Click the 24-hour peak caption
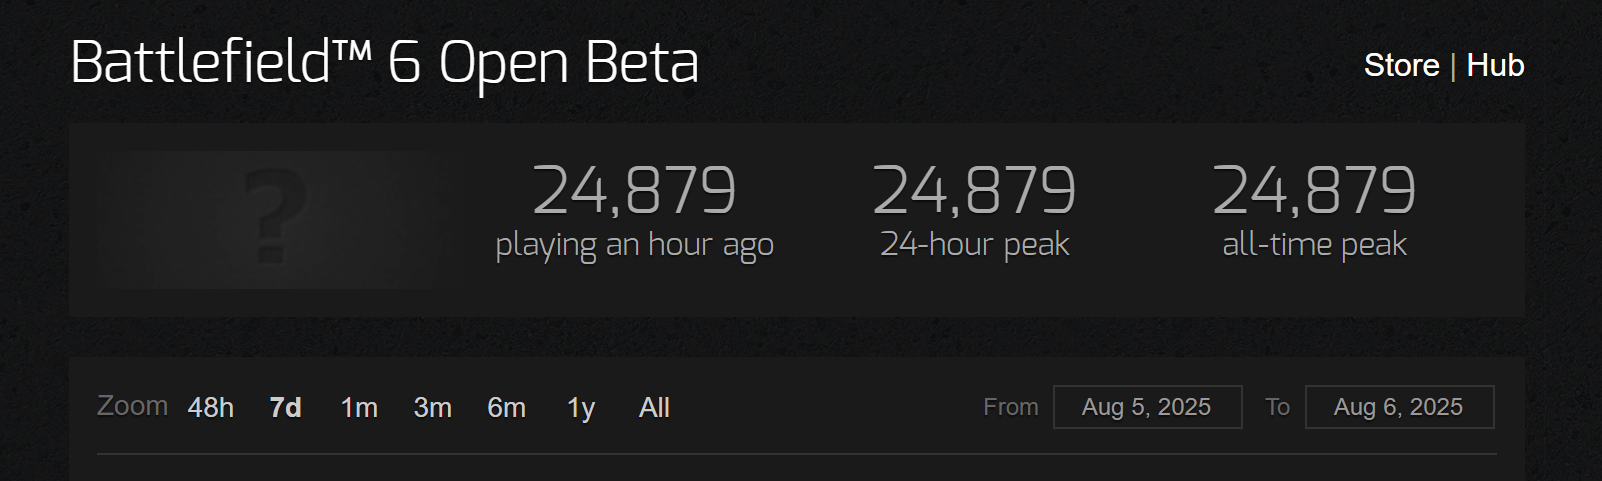The width and height of the screenshot is (1602, 481). click(x=975, y=244)
